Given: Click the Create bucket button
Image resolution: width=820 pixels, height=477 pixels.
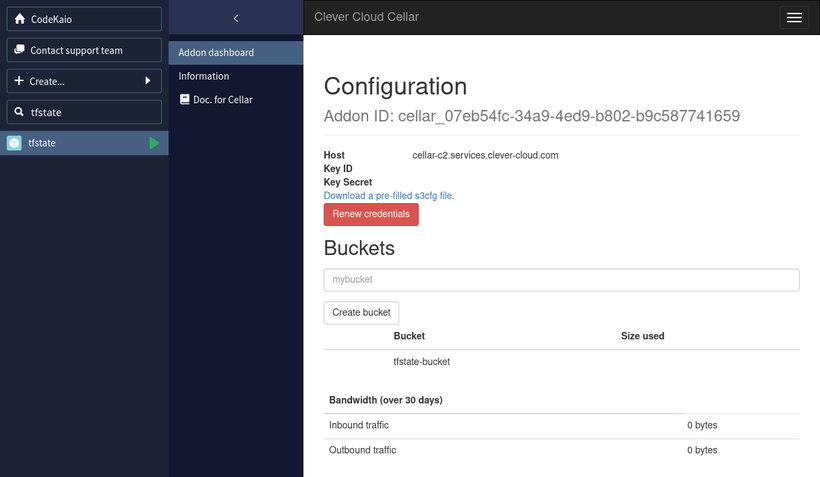Looking at the screenshot, I should pyautogui.click(x=361, y=312).
